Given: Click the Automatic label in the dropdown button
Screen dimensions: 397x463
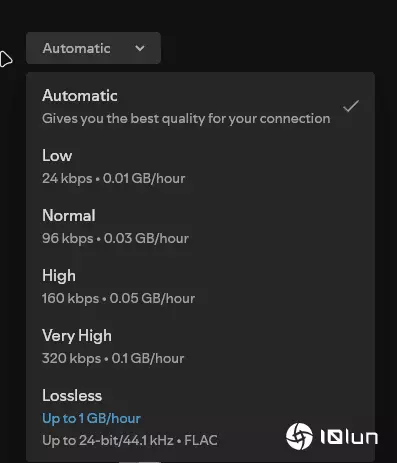Looking at the screenshot, I should (76, 48).
